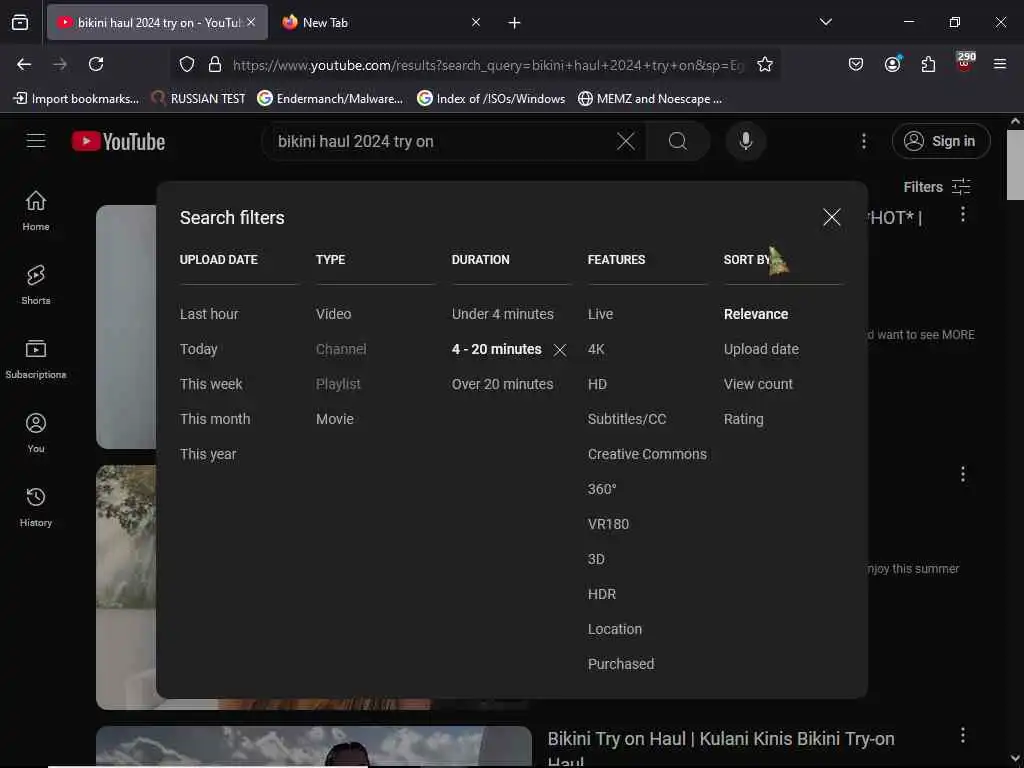Open more options for the second video result
This screenshot has height=768, width=1024.
tap(963, 474)
